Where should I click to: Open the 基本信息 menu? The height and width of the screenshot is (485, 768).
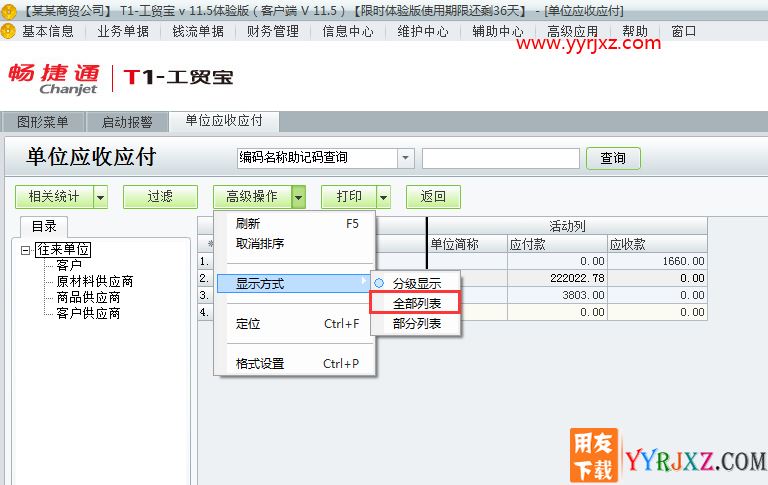[x=48, y=32]
